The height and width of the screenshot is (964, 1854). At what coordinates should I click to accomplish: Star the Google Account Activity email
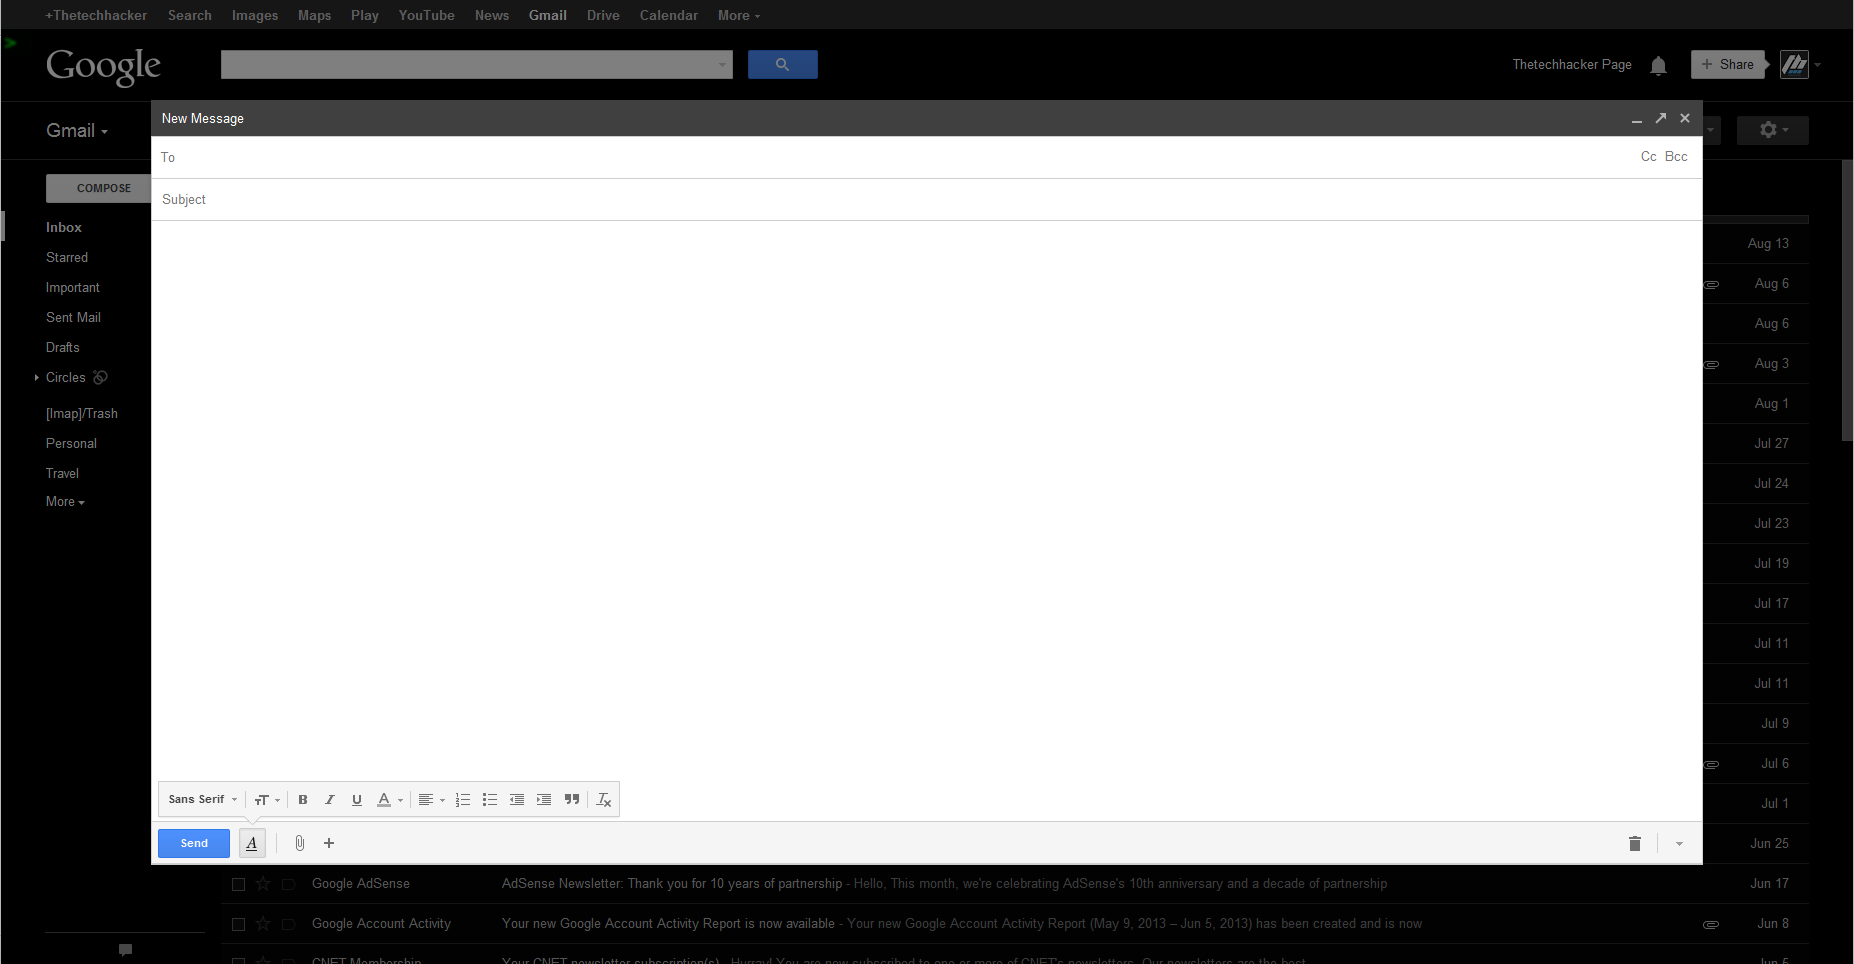click(263, 924)
